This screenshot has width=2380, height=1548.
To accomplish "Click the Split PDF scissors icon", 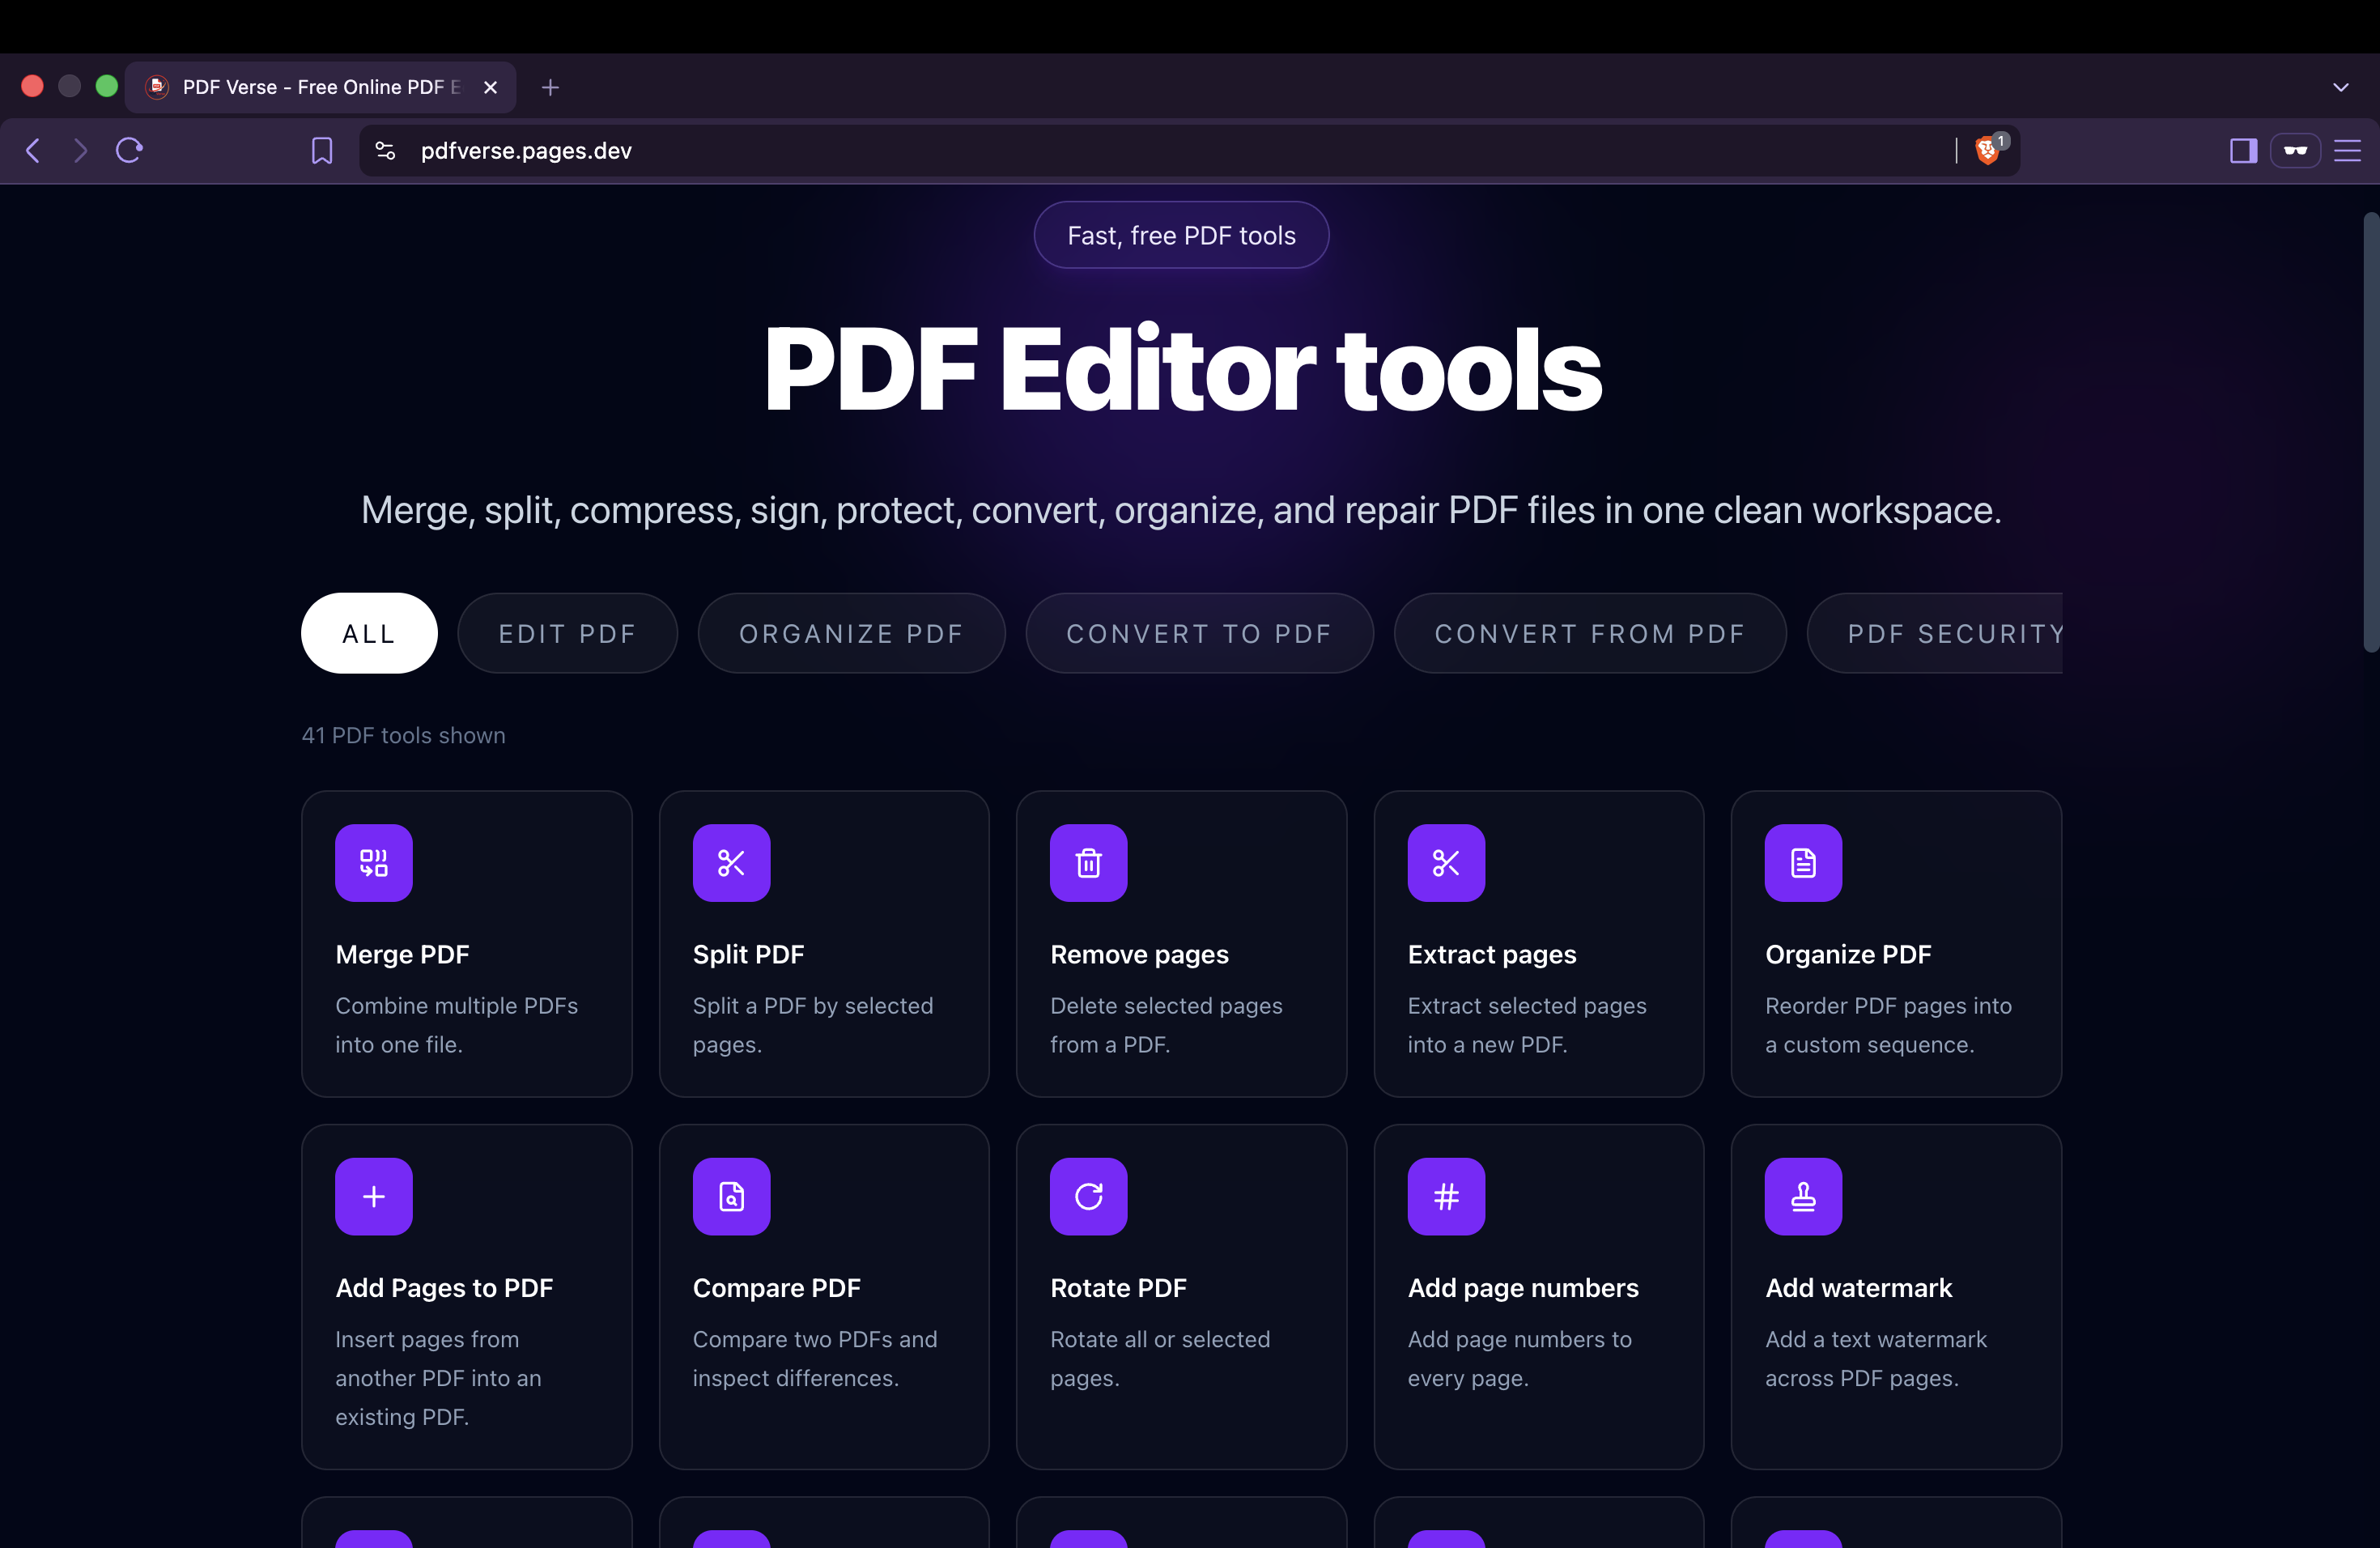I will click(731, 862).
